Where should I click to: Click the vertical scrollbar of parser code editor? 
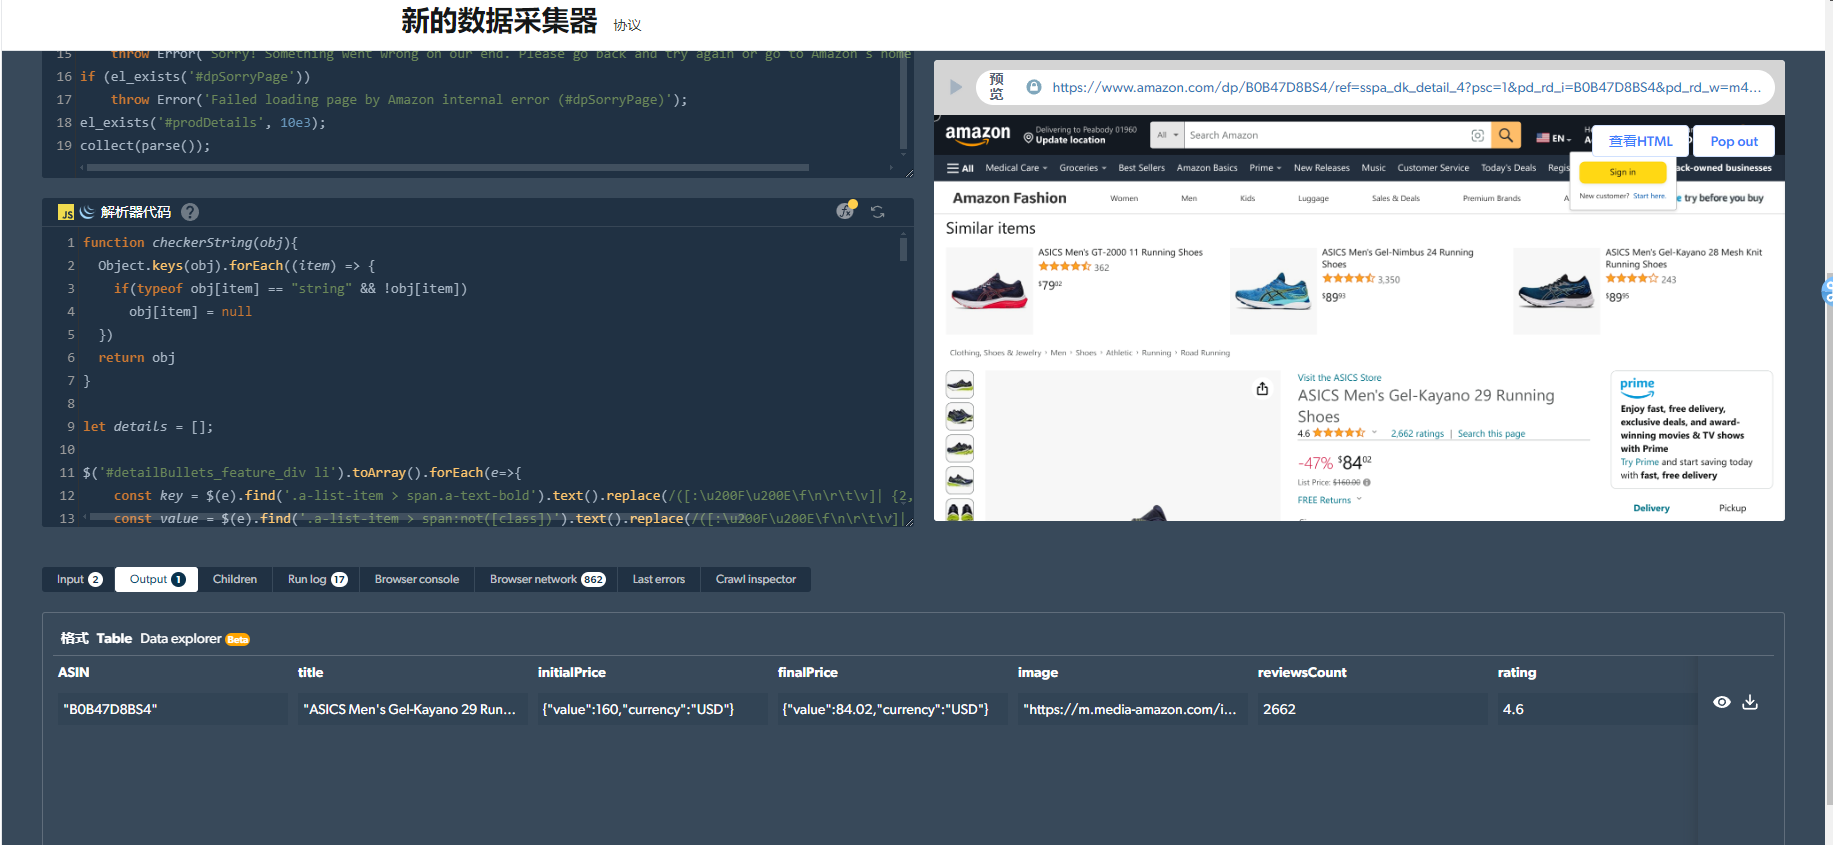point(903,248)
